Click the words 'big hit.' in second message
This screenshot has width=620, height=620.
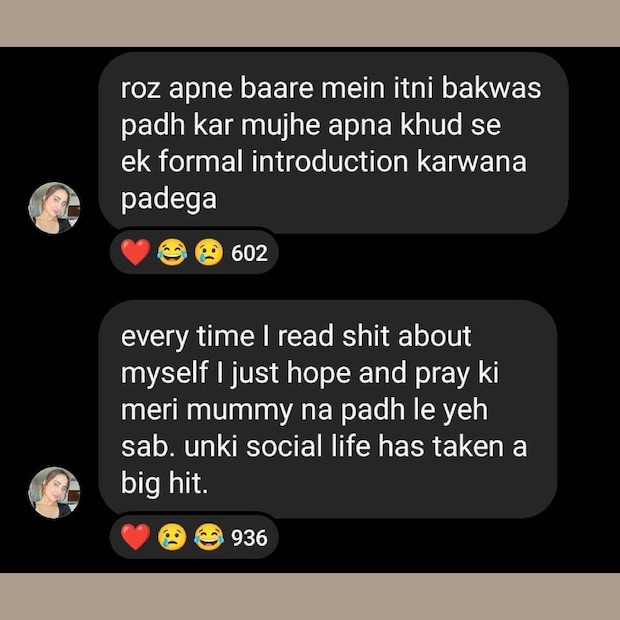click(164, 484)
